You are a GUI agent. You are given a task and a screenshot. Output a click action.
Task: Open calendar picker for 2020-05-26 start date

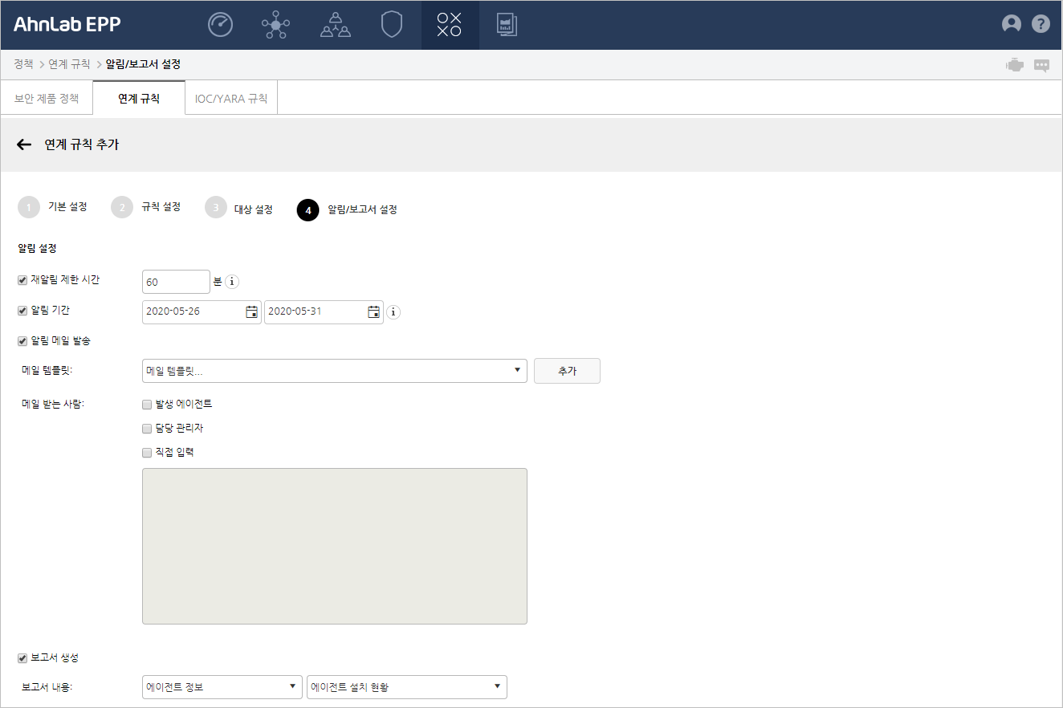(x=252, y=312)
